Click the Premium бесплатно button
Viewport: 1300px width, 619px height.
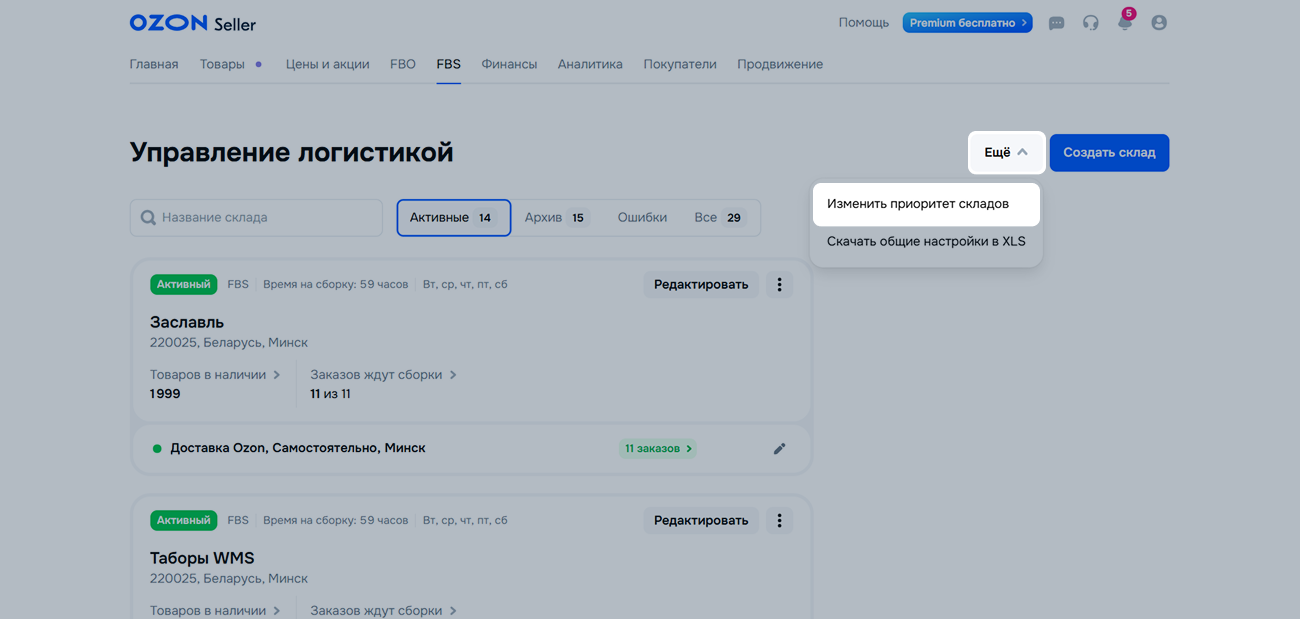[x=966, y=23]
